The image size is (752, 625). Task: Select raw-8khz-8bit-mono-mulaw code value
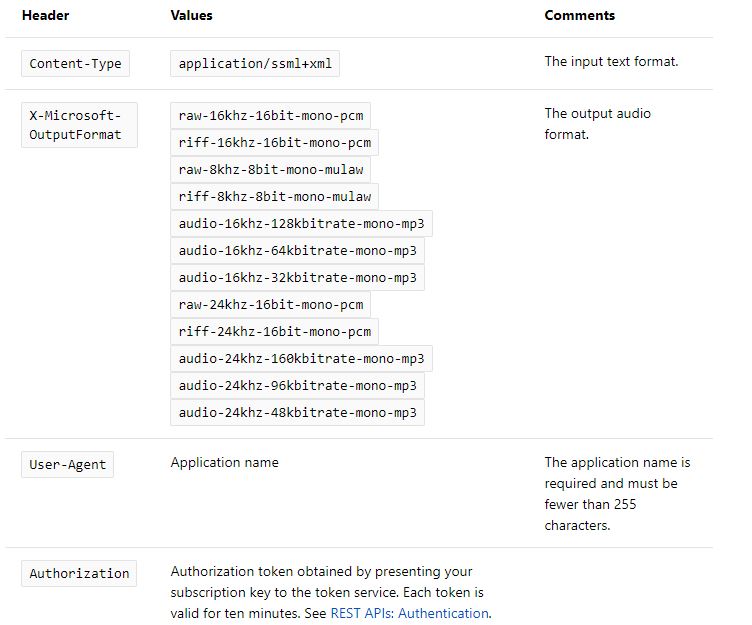click(x=270, y=169)
